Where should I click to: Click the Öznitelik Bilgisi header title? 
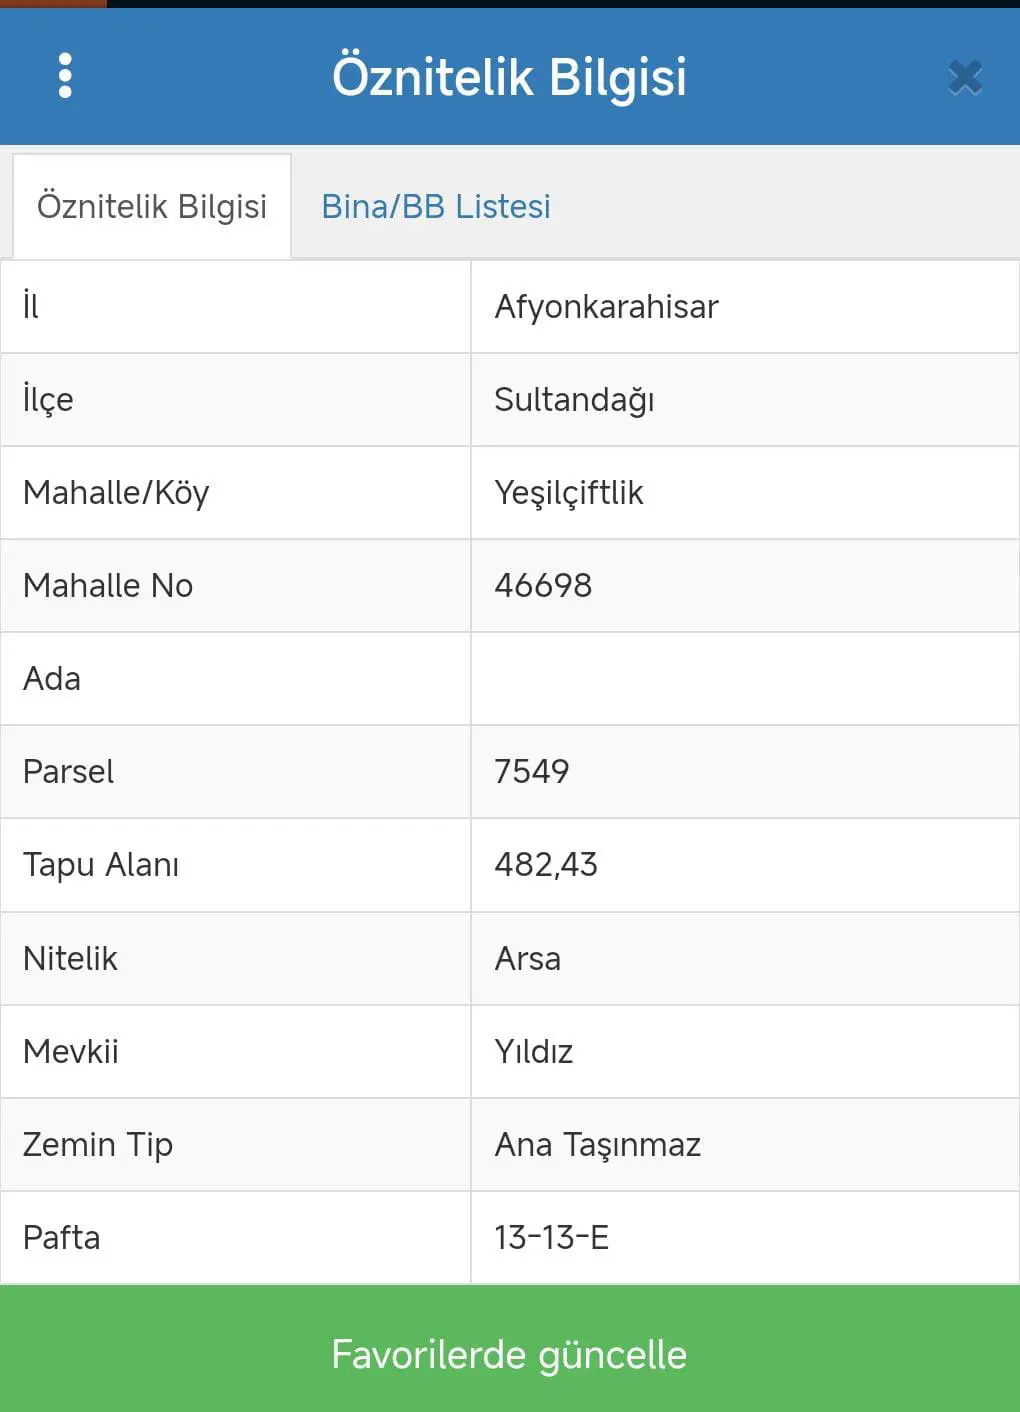pyautogui.click(x=510, y=77)
